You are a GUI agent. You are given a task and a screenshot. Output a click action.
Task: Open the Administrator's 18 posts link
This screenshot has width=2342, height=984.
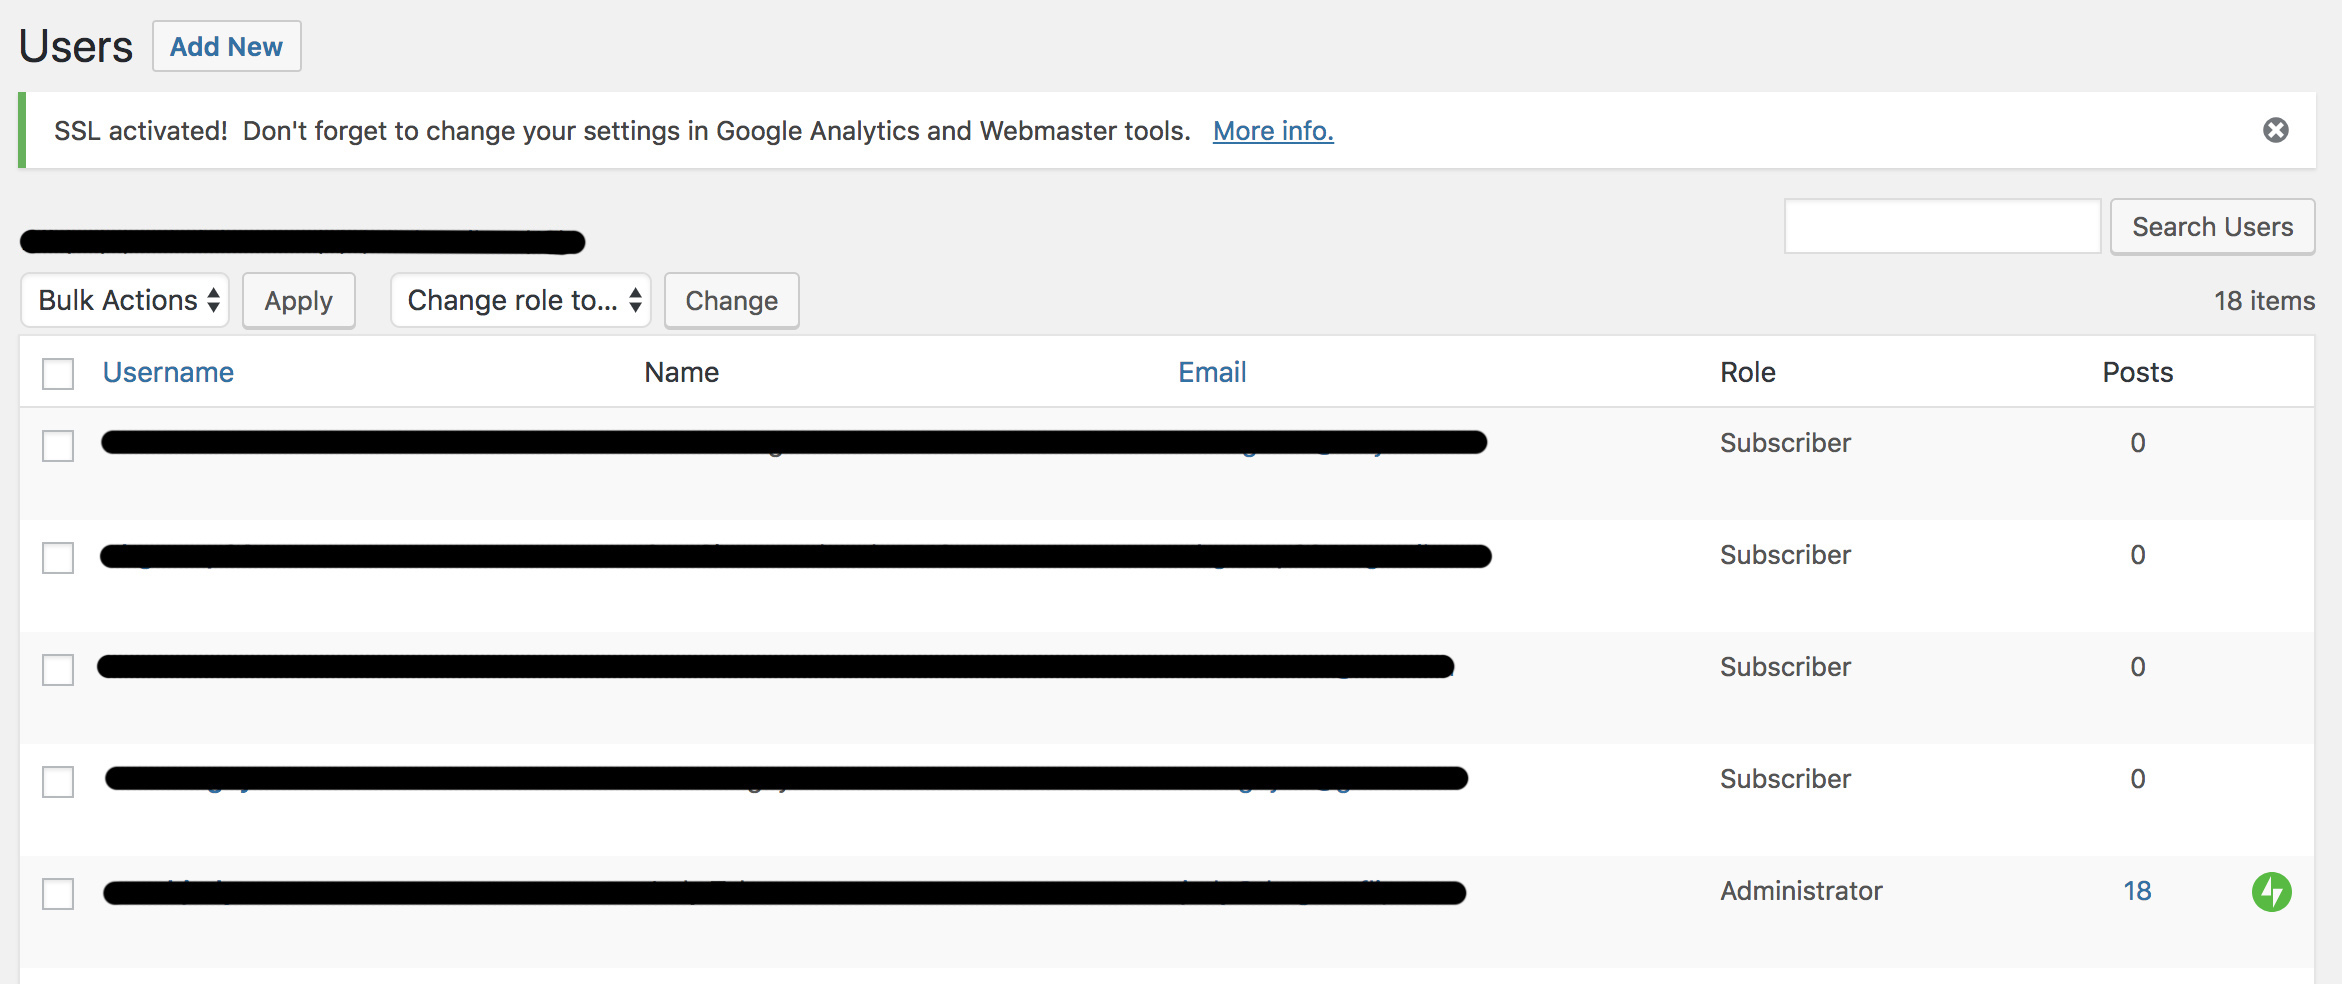(2137, 891)
